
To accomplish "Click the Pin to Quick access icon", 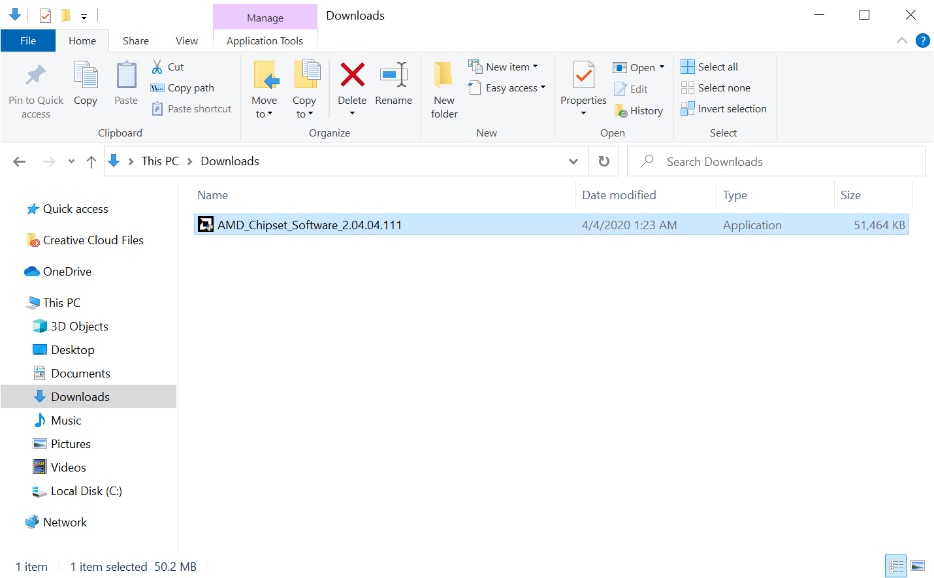I will coord(35,76).
